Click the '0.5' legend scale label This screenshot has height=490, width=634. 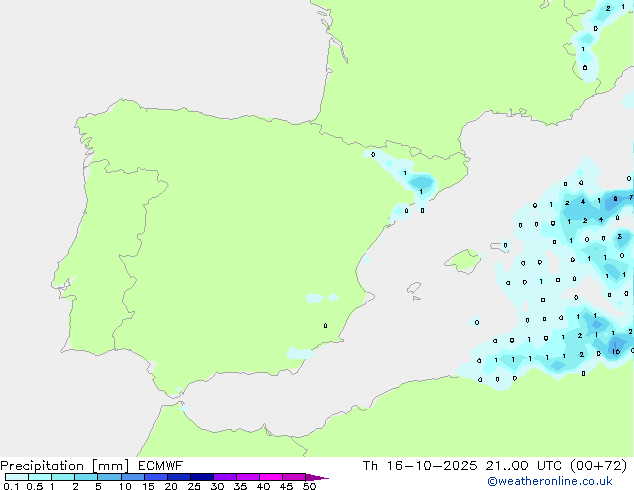tap(35, 486)
